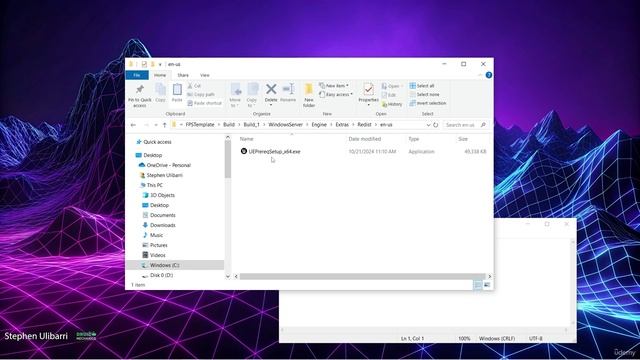Click Extras in breadcrumb path
Screen dimensions: 640x360
pyautogui.click(x=342, y=125)
